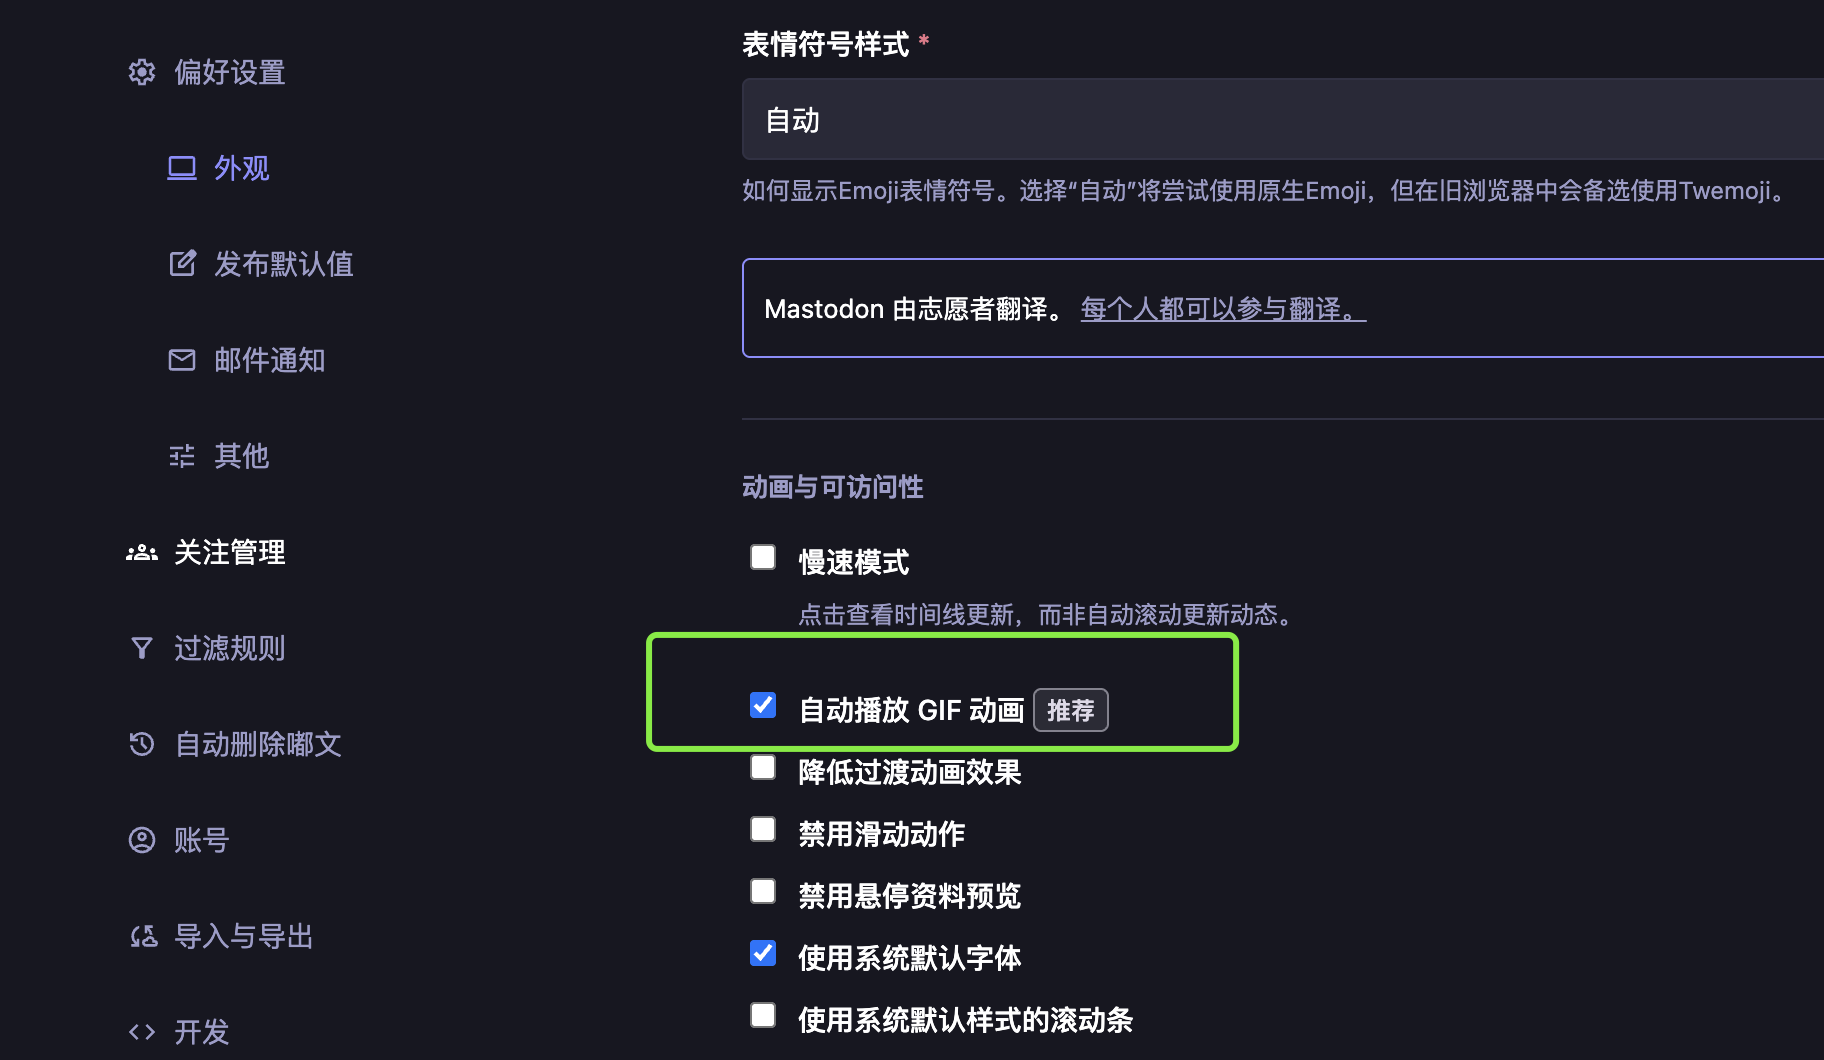Image resolution: width=1824 pixels, height=1060 pixels.
Task: Click the history icon beside 自动删除嘟文
Action: tap(142, 744)
